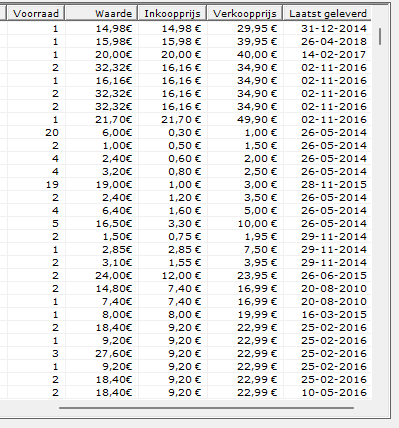Sort by the Waarde column header
The image size is (399, 428).
101,14
